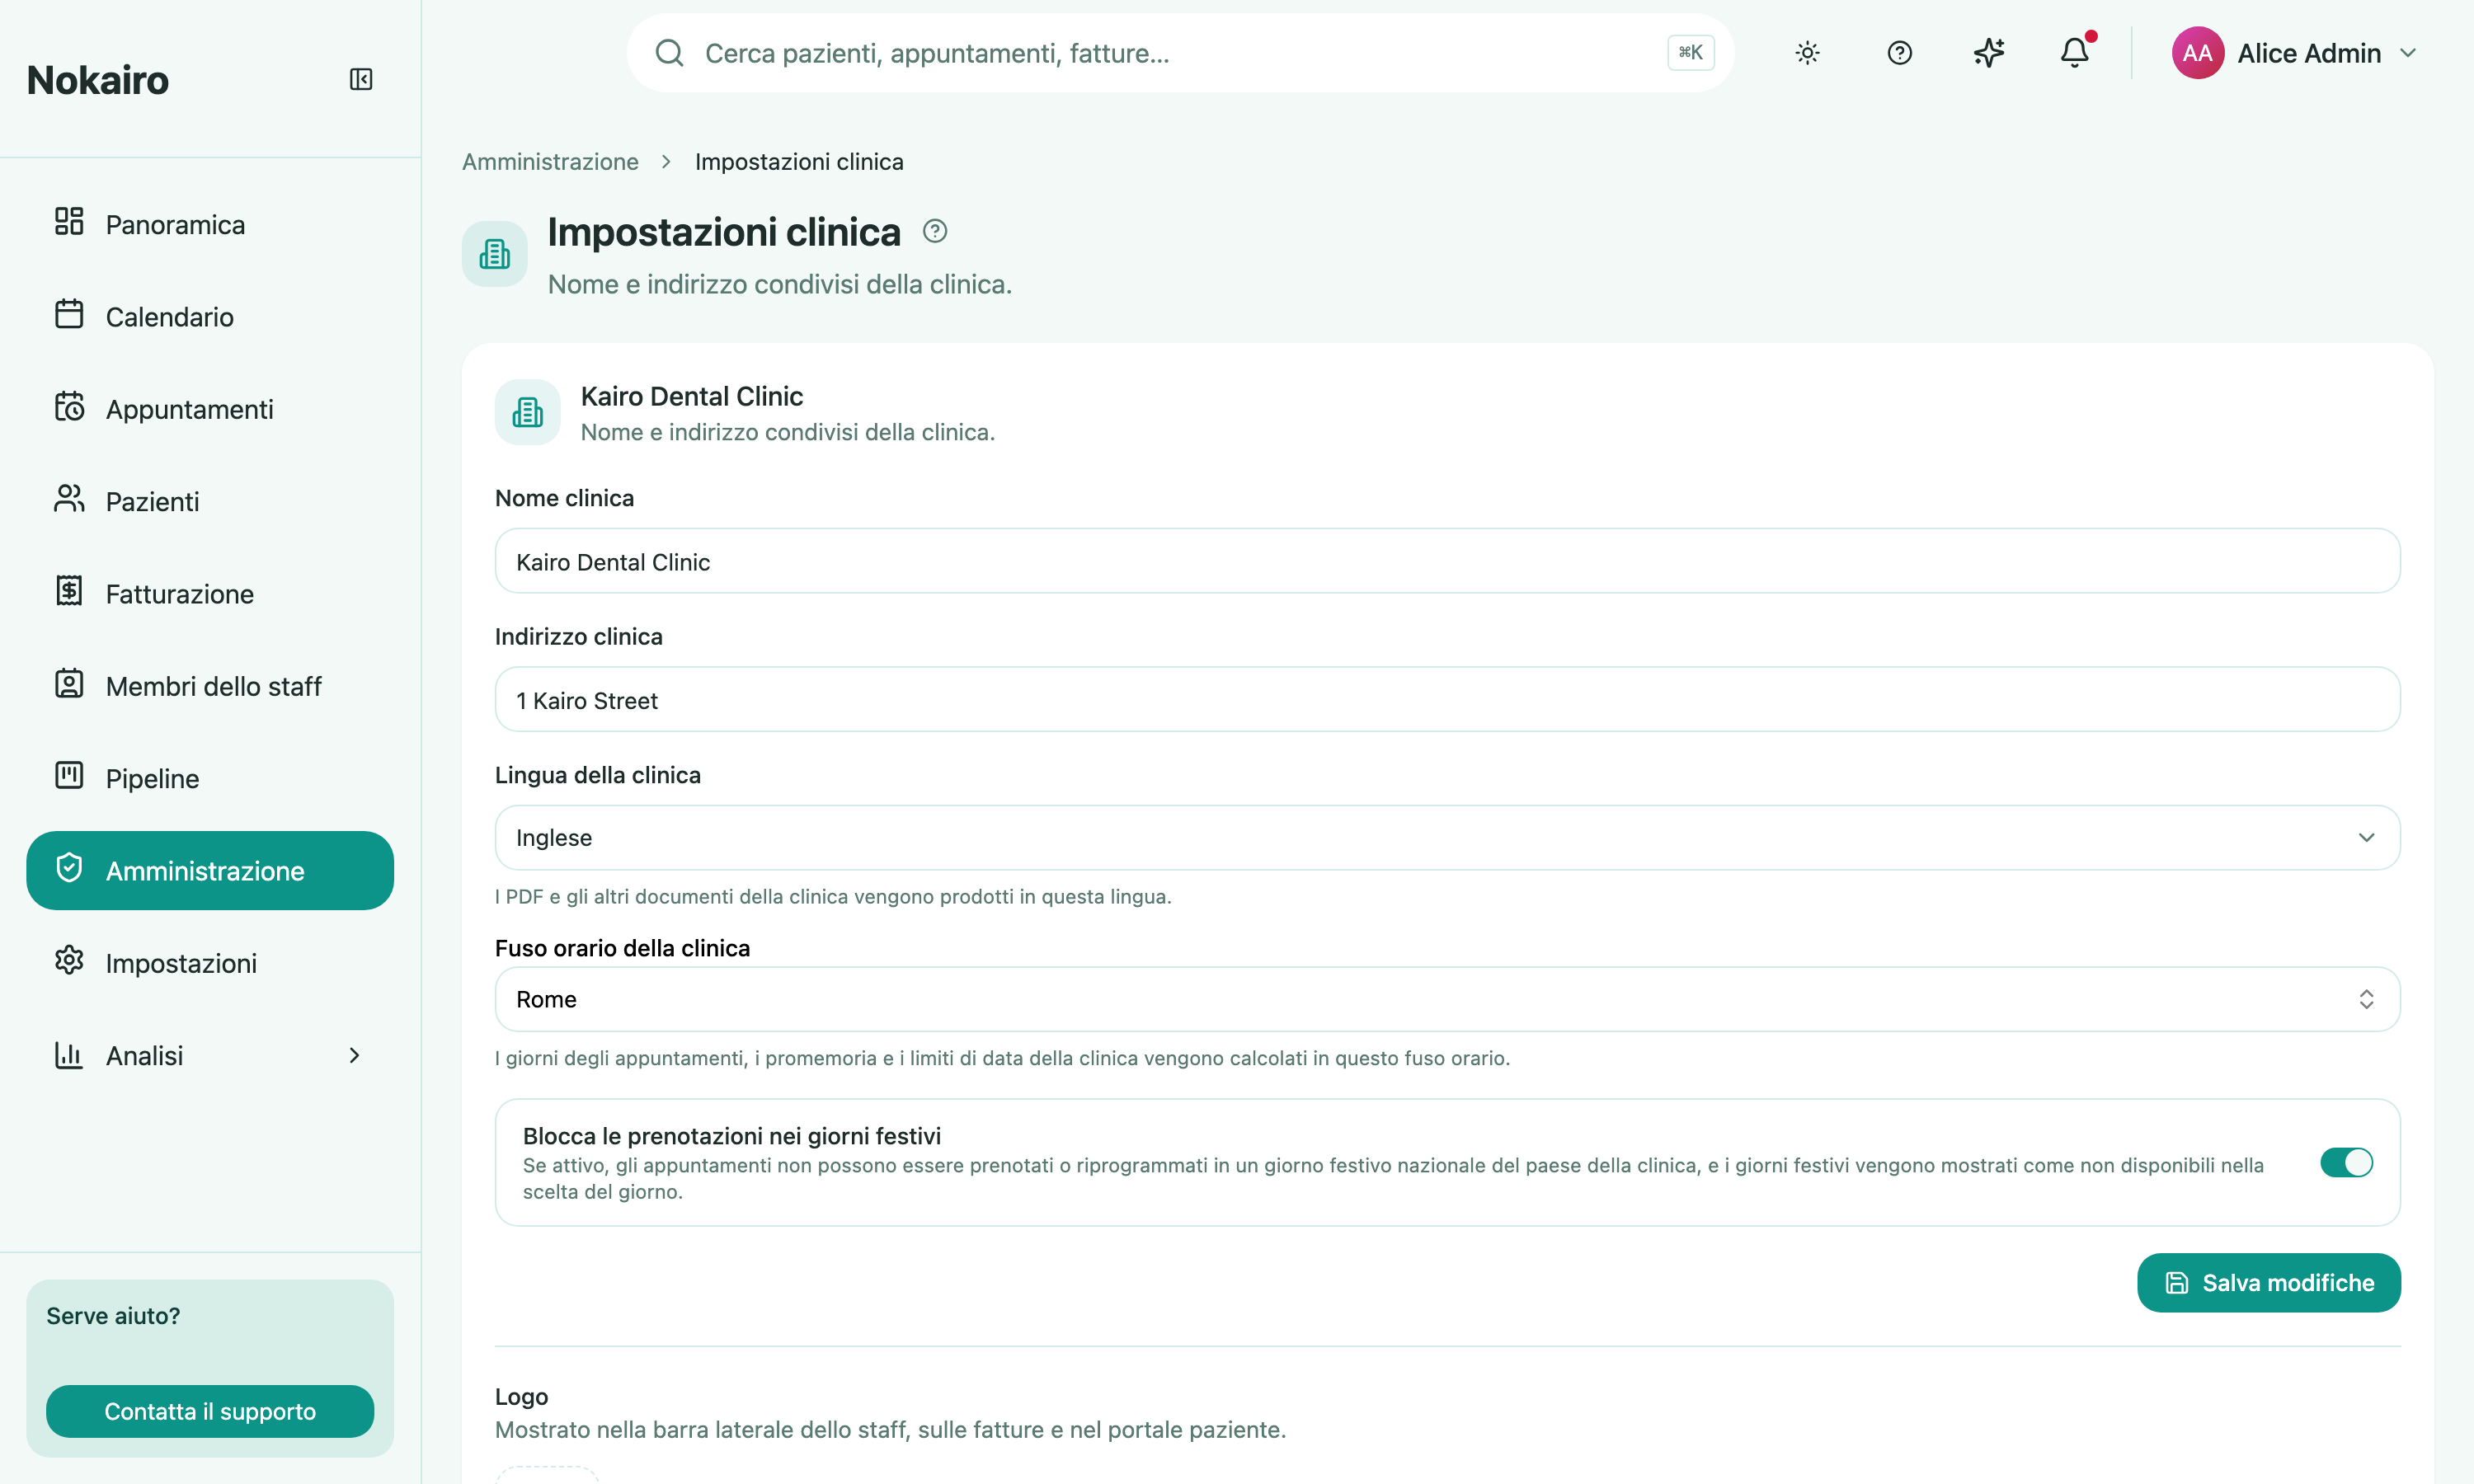The width and height of the screenshot is (2474, 1484).
Task: Click the Fatturazione receipt icon
Action: (x=69, y=591)
